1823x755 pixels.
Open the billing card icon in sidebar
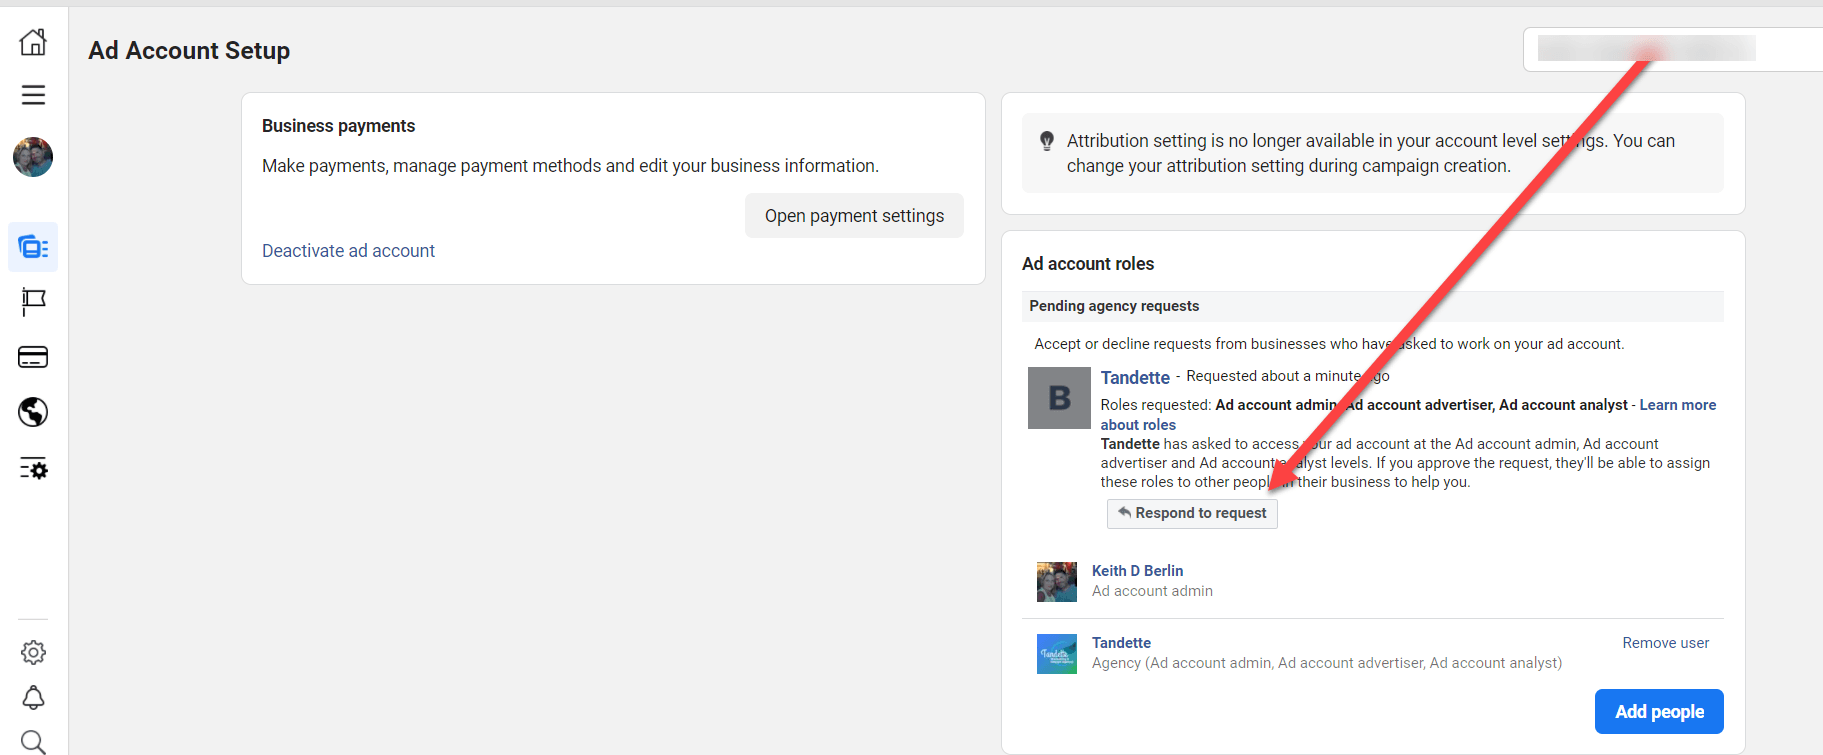click(33, 357)
